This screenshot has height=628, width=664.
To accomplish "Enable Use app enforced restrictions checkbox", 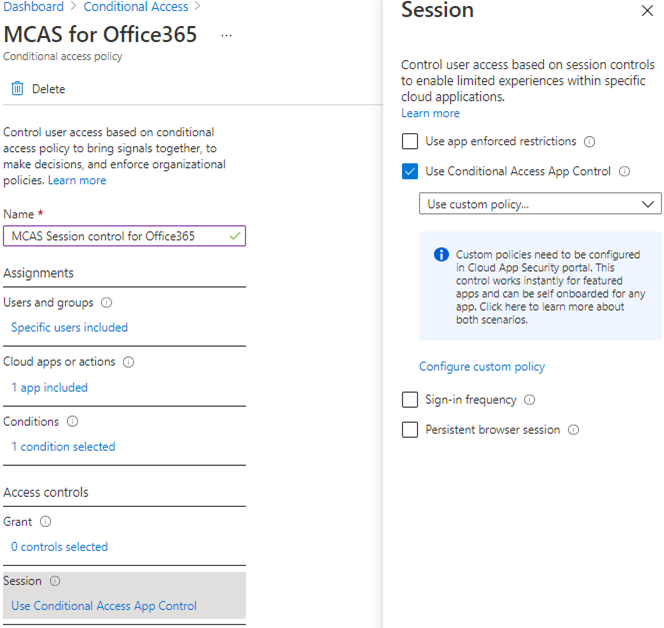I will tap(410, 142).
